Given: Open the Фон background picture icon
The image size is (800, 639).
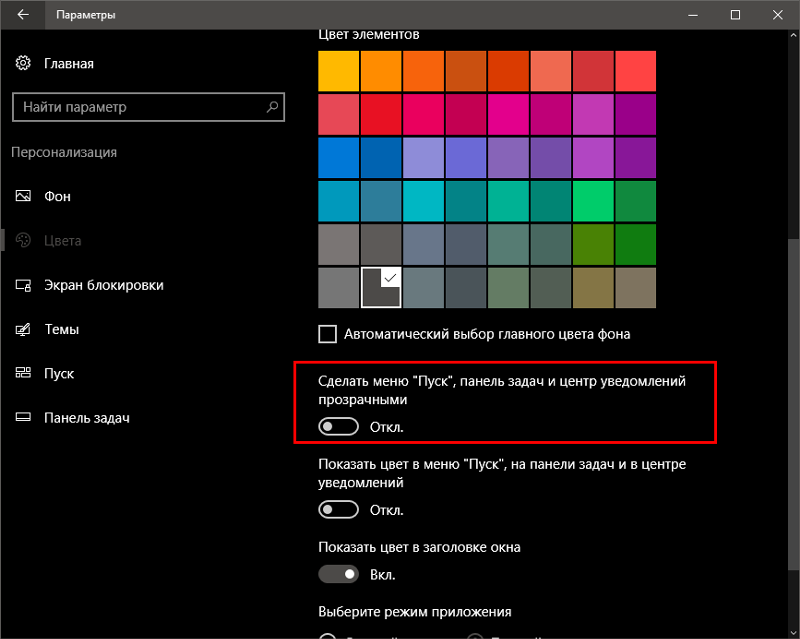Looking at the screenshot, I should coord(23,196).
